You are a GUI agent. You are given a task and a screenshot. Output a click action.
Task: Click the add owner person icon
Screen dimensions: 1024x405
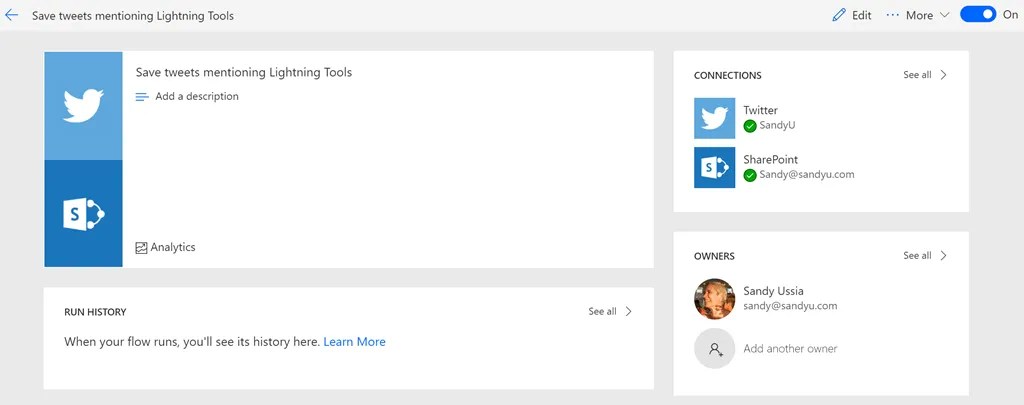[x=714, y=348]
